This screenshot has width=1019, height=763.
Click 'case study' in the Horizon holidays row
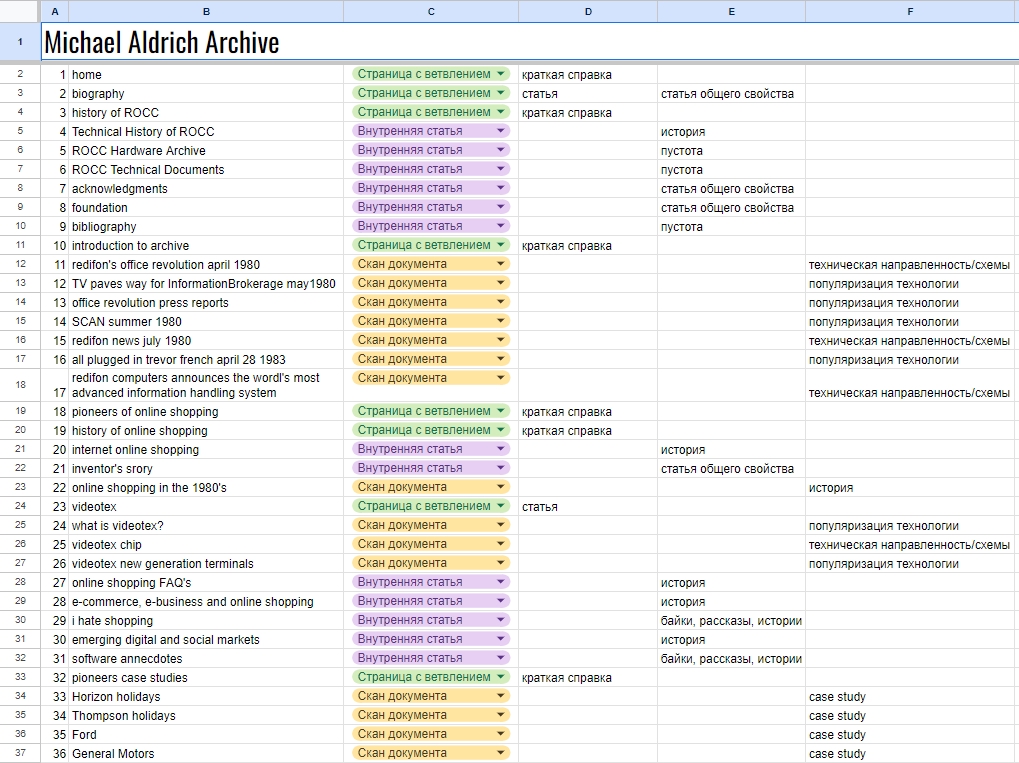(x=837, y=697)
